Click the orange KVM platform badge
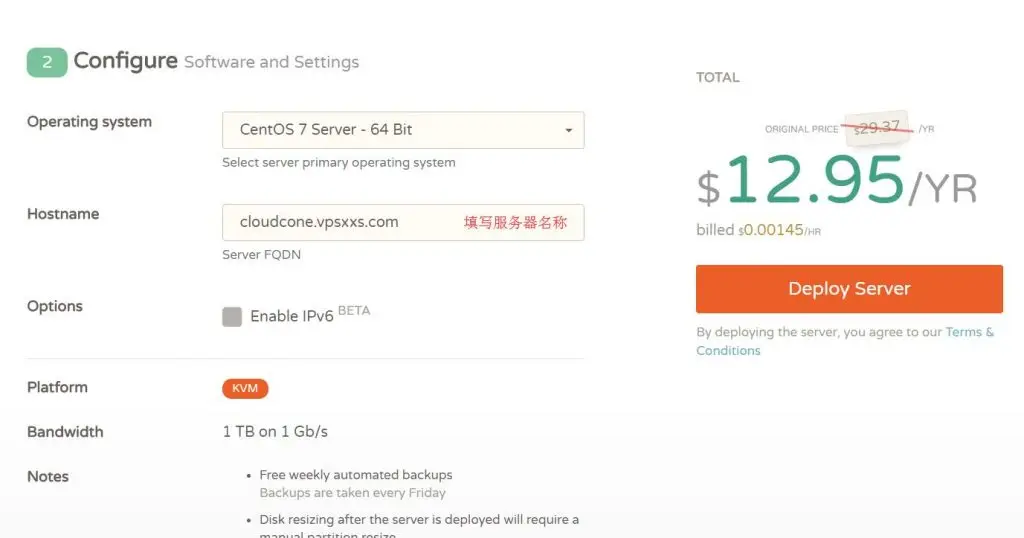 pos(245,388)
